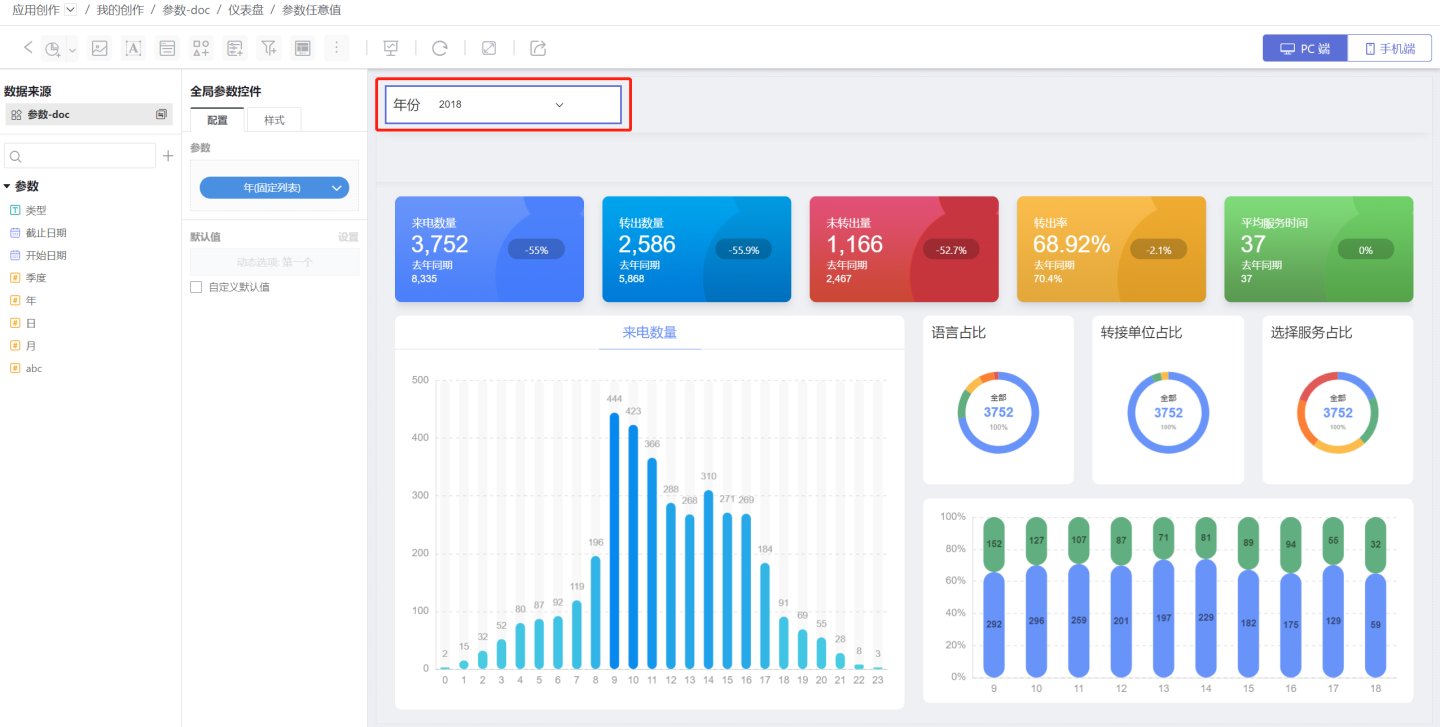The height and width of the screenshot is (727, 1440).
Task: Click the add image icon in the toolbar
Action: click(x=99, y=48)
